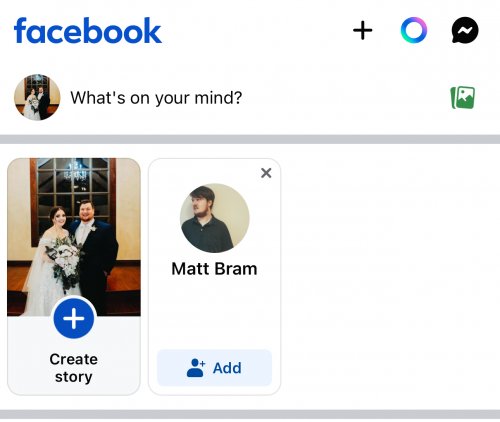The width and height of the screenshot is (500, 422).
Task: Add Matt Bram as a friend
Action: coord(214,368)
